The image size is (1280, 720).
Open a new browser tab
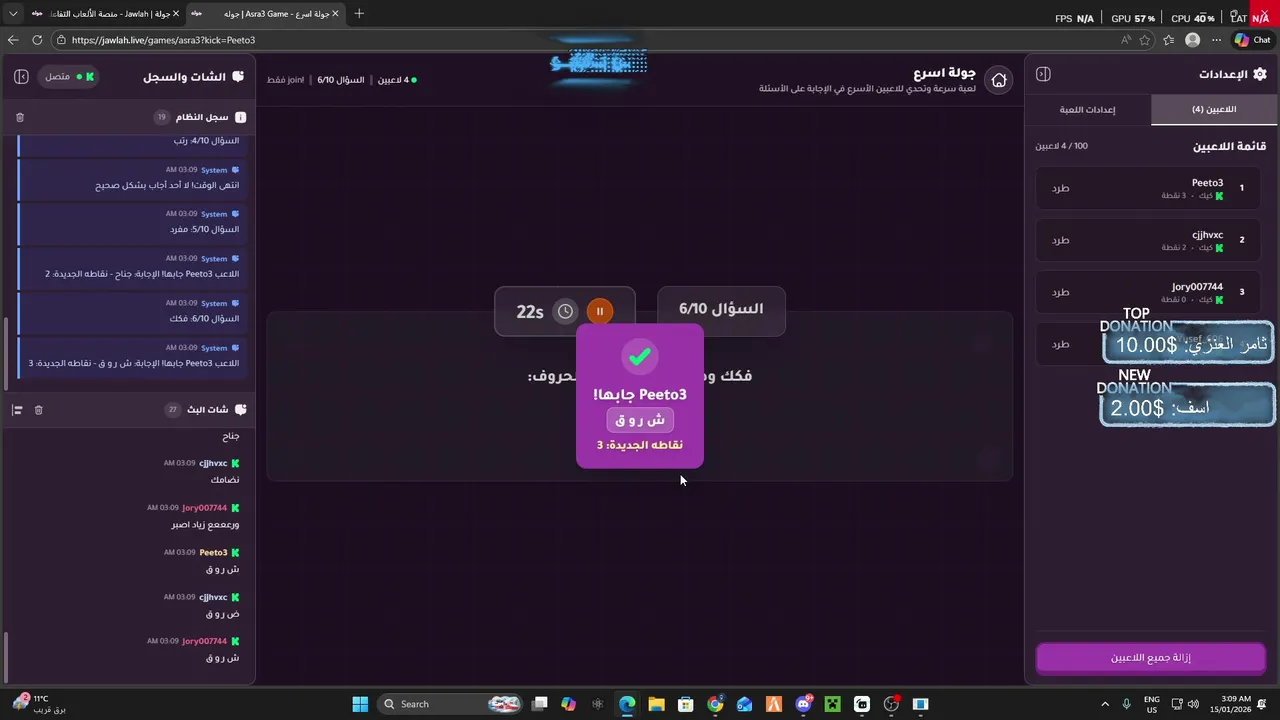point(359,14)
